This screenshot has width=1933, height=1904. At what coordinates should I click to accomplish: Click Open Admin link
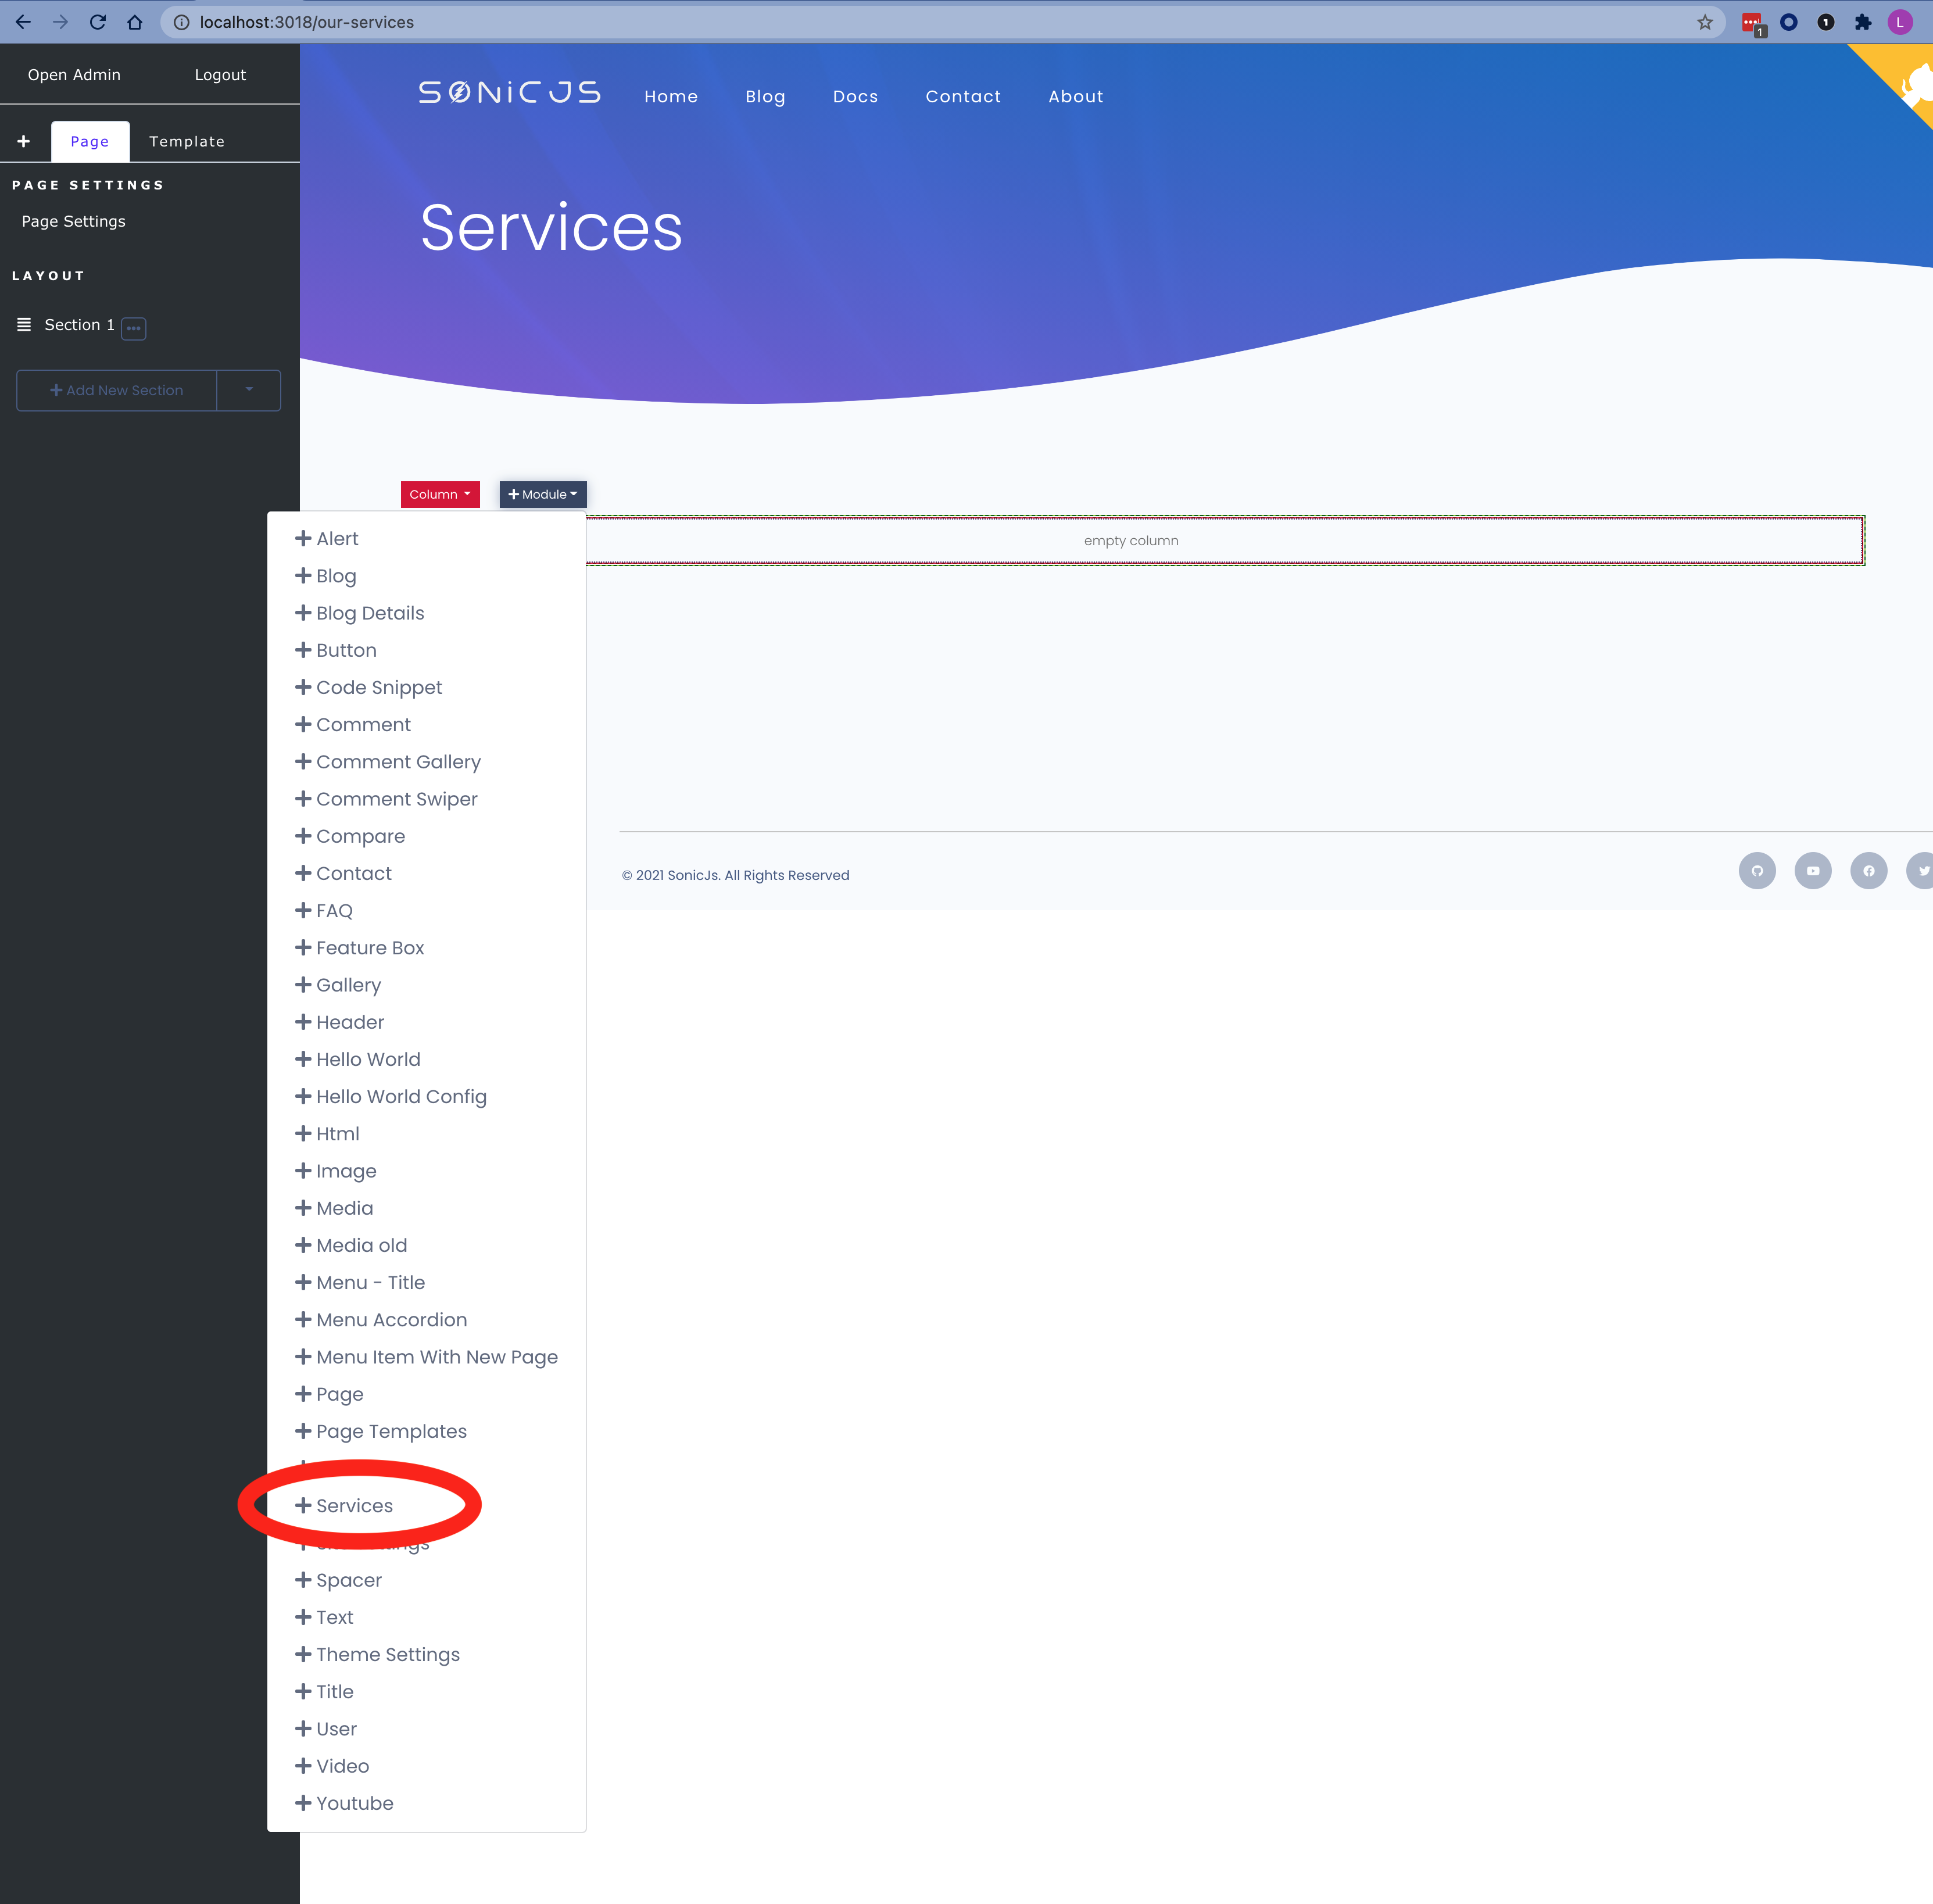(74, 75)
